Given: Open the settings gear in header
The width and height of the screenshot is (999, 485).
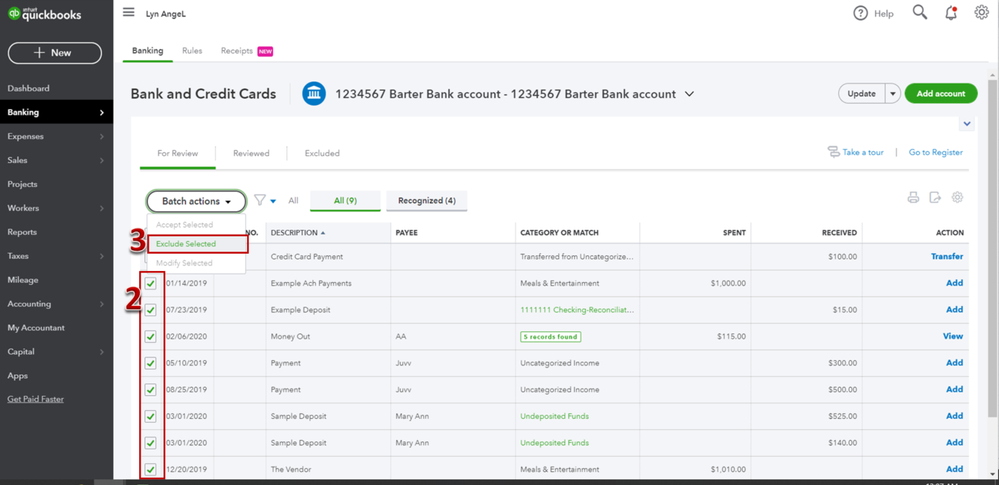Looking at the screenshot, I should (x=981, y=13).
